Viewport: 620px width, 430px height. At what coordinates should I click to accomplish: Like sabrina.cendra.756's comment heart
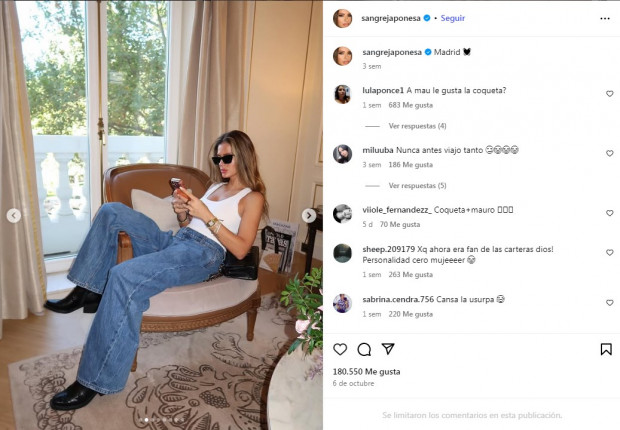pos(609,303)
